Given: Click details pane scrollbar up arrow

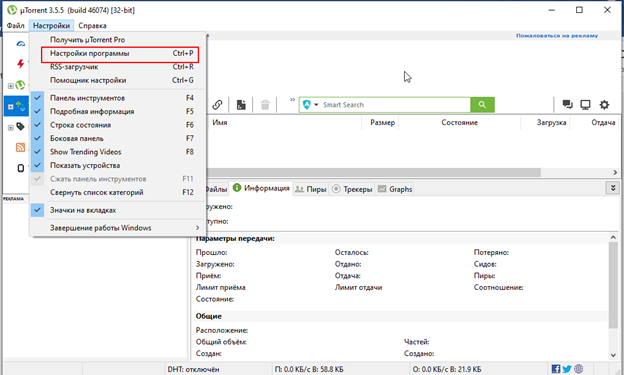Looking at the screenshot, I should tap(613, 238).
